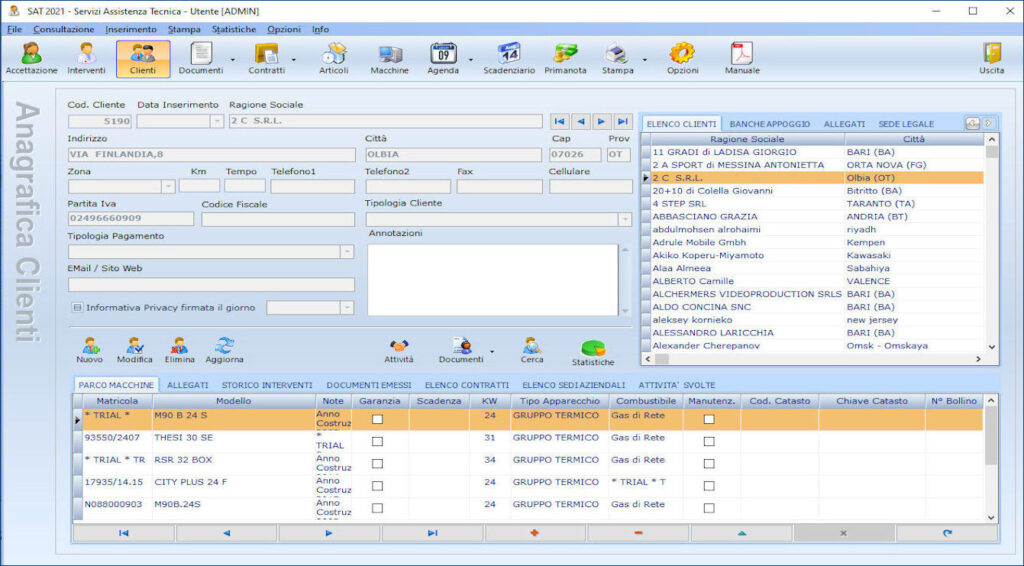Open the Scadenziario calendar icon
This screenshot has width=1024, height=566.
coord(509,58)
